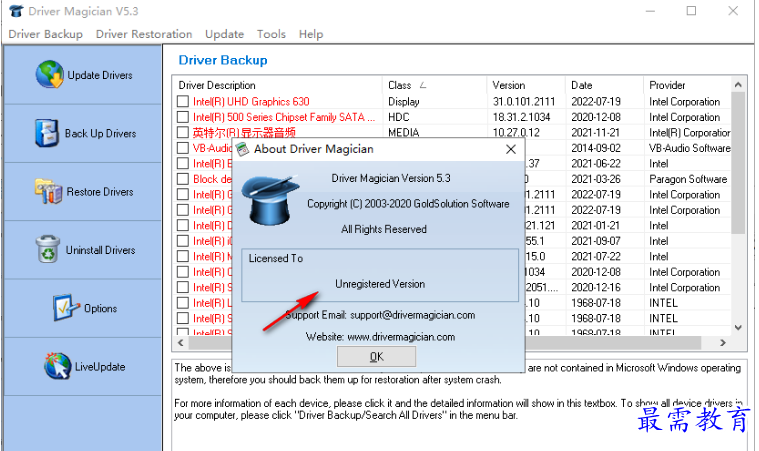
Task: Click the LiveUpdate globe cursor icon
Action: point(58,366)
